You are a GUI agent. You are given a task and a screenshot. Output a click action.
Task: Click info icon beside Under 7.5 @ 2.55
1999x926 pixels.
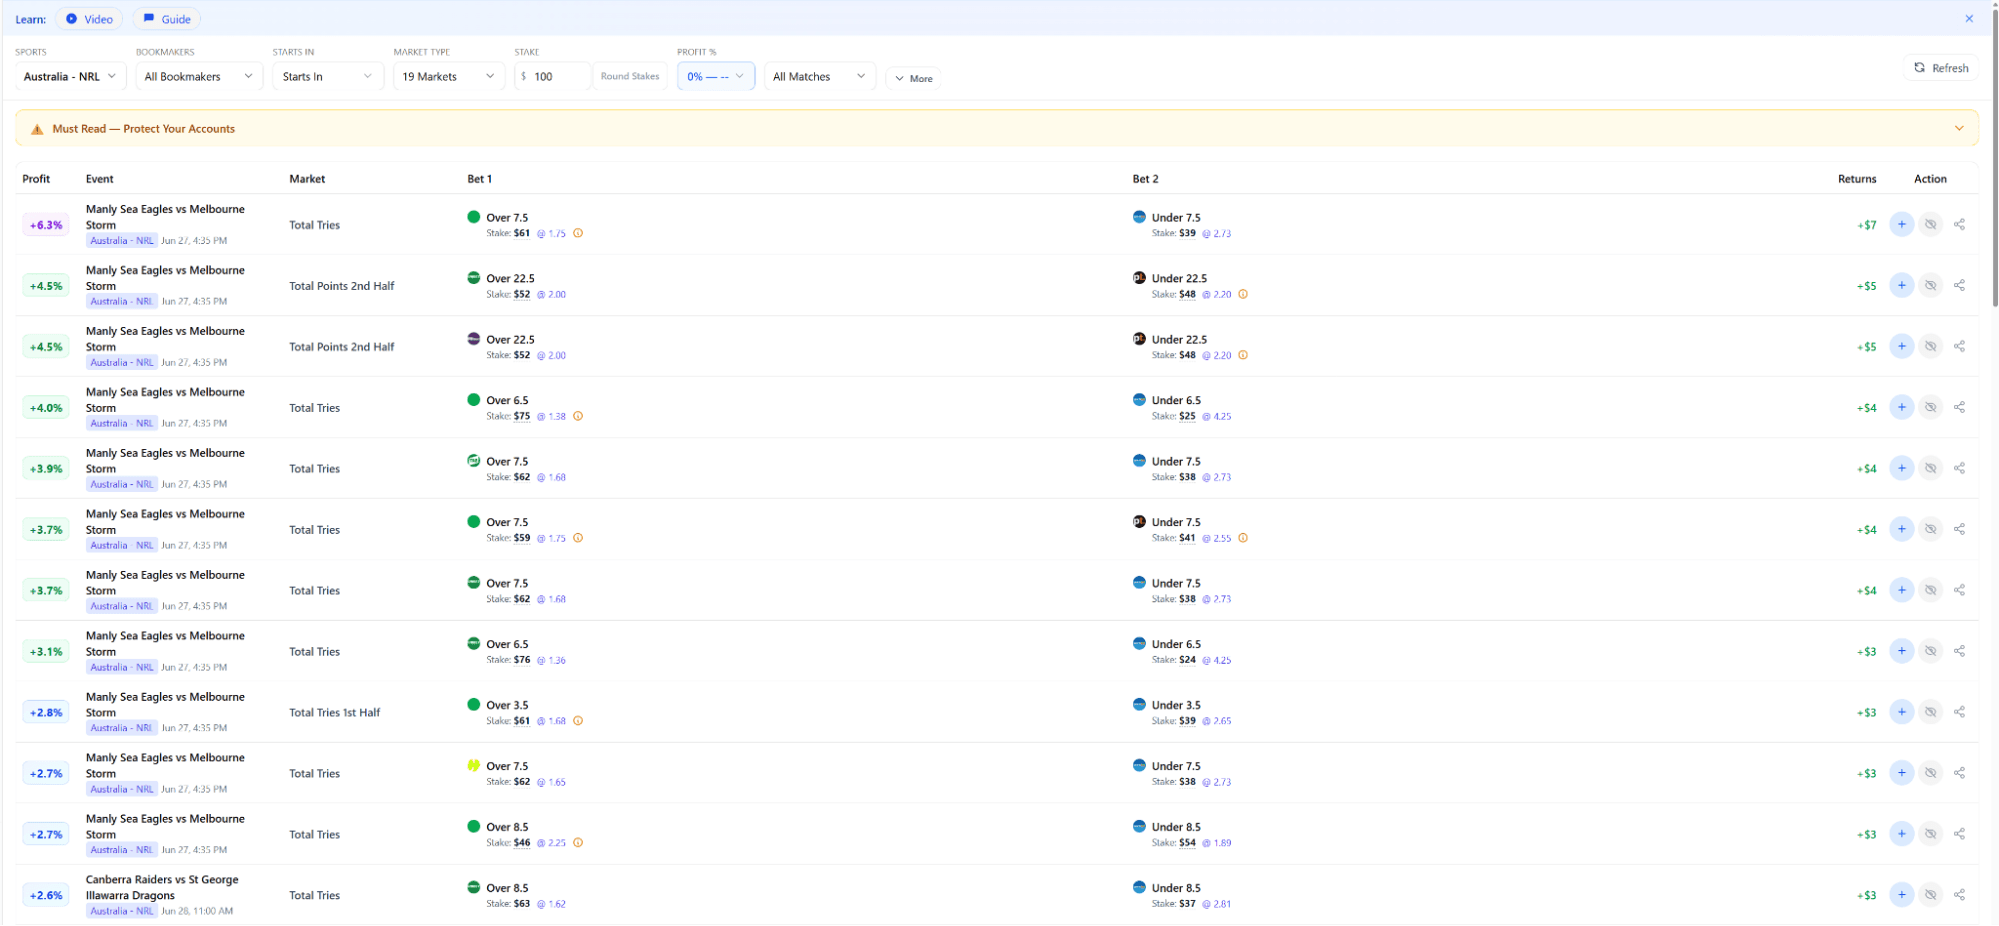click(1243, 539)
